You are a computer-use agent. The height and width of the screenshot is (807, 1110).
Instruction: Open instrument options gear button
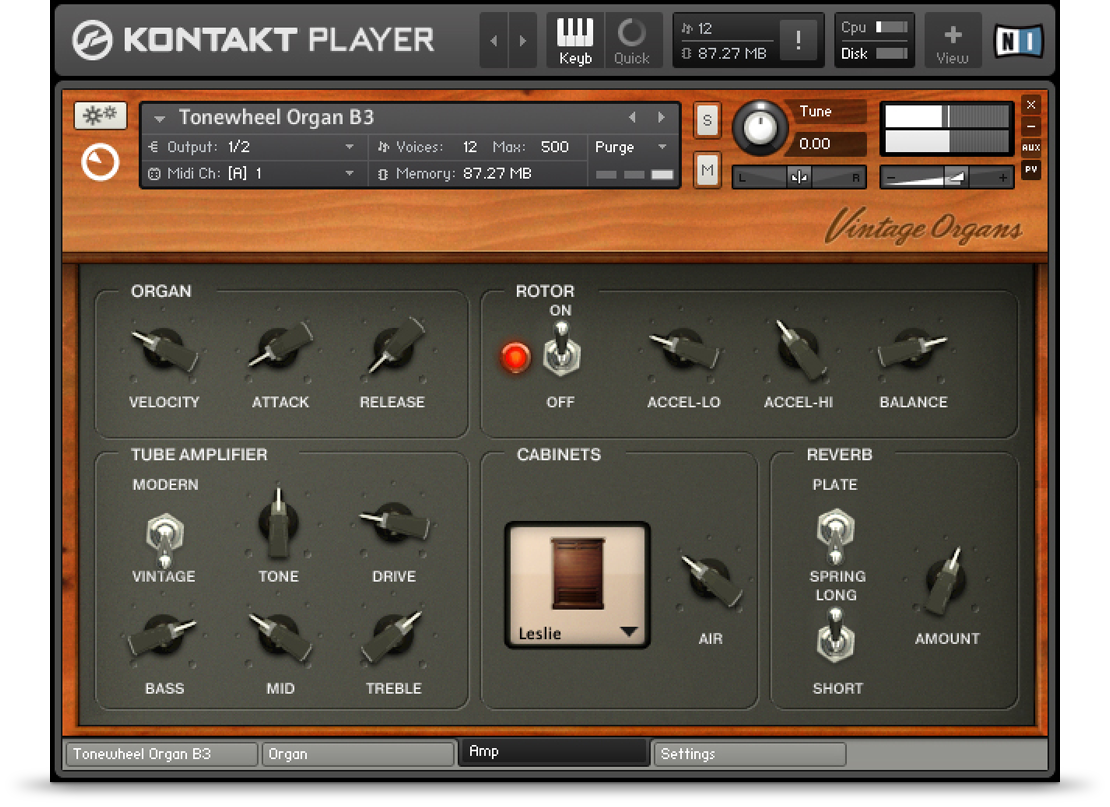tap(100, 115)
